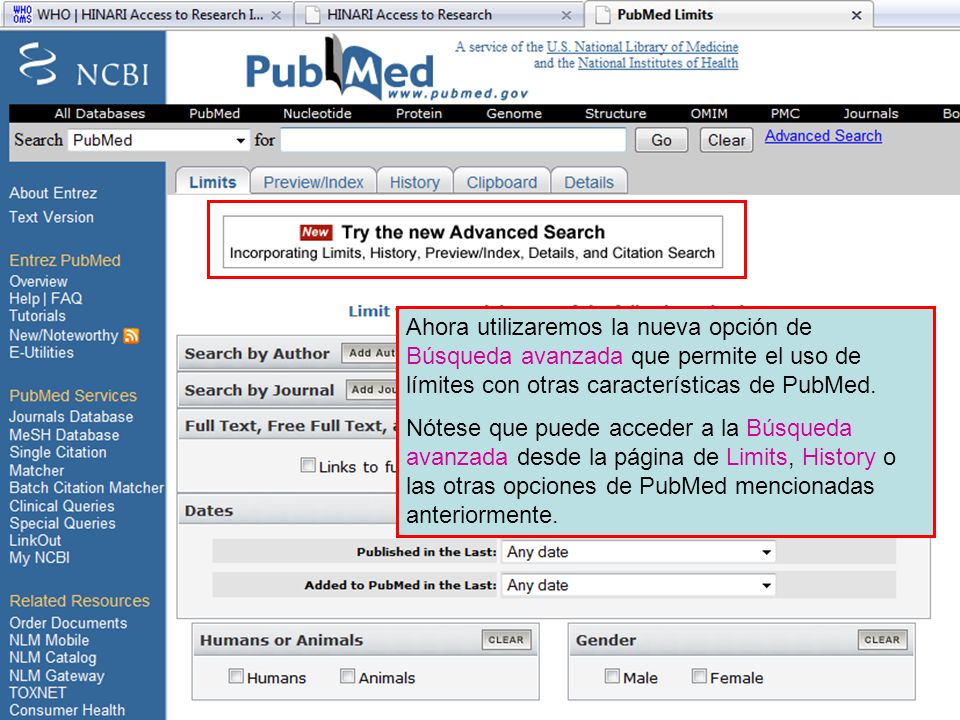Select Journals in the database bar
This screenshot has width=960, height=720.
(x=871, y=113)
